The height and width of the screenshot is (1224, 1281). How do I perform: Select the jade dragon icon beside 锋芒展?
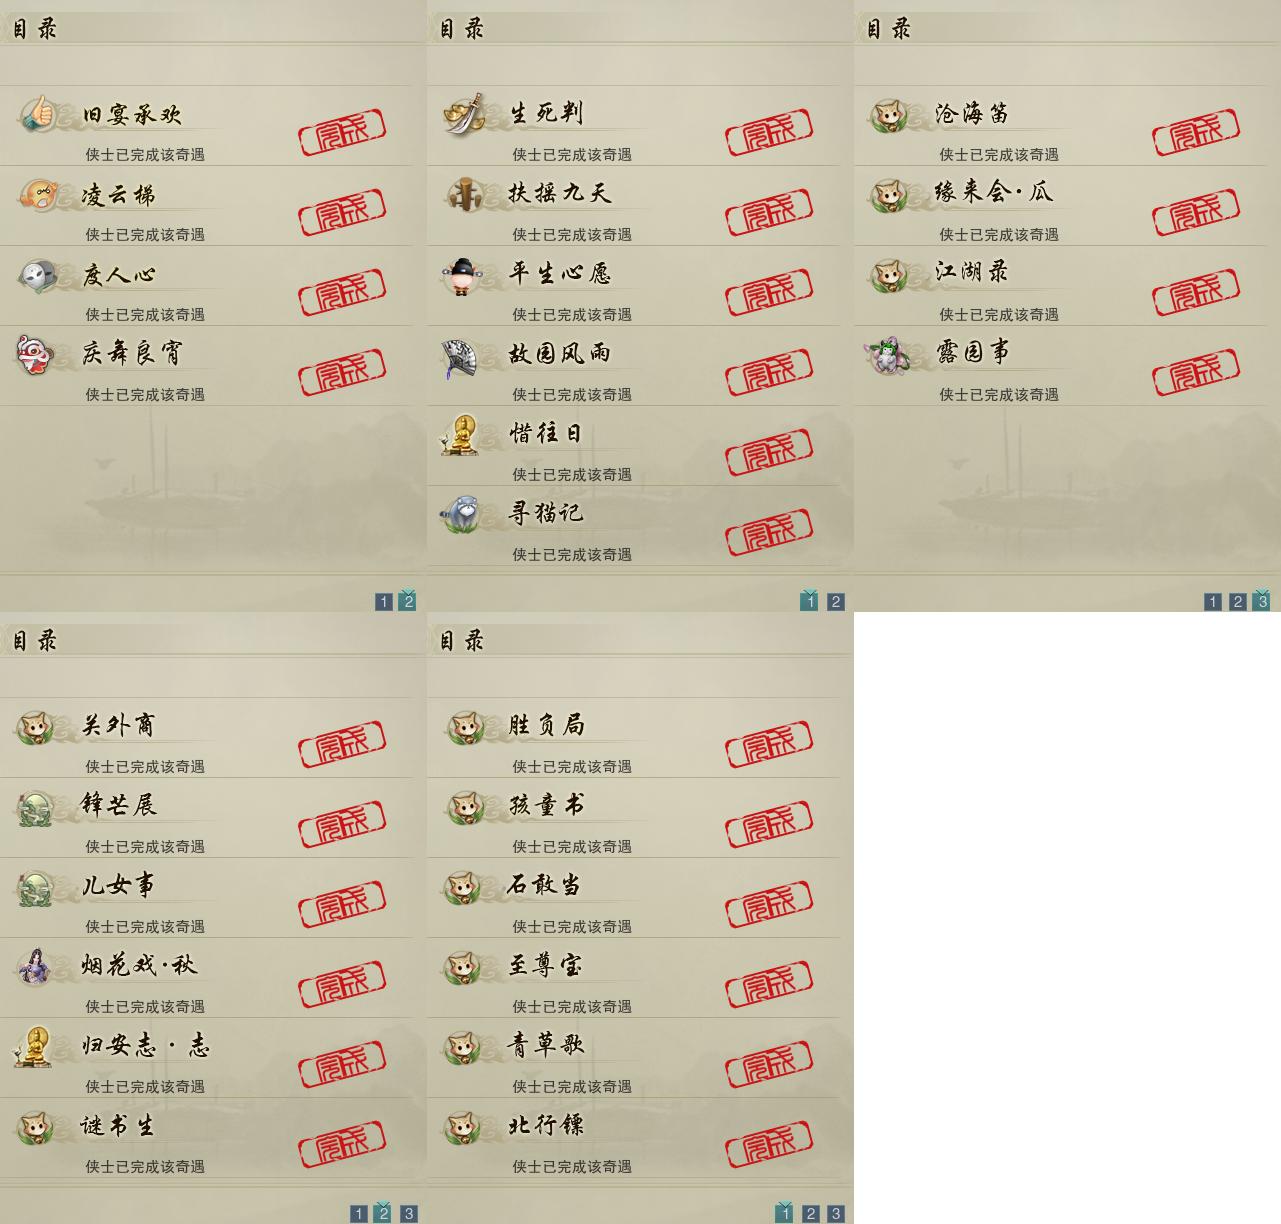pyautogui.click(x=35, y=807)
